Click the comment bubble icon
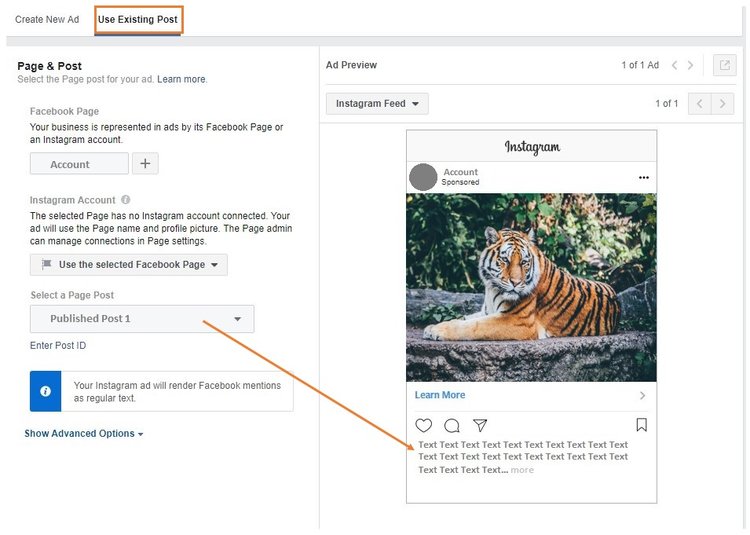The height and width of the screenshot is (535, 750). (x=452, y=426)
